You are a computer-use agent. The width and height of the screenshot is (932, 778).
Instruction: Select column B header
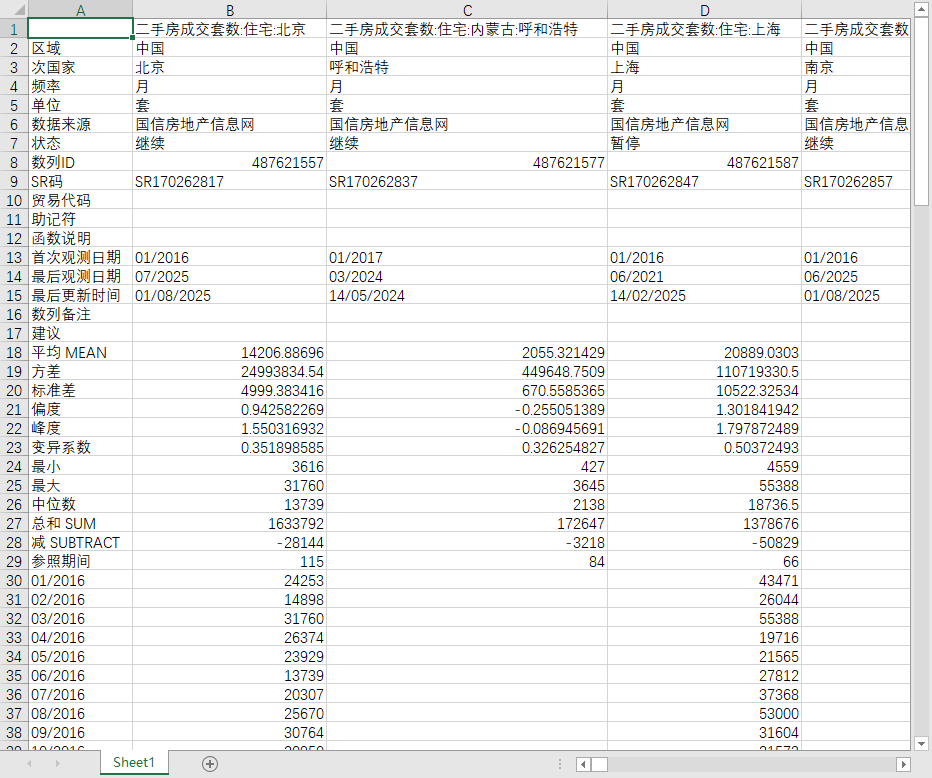point(229,10)
